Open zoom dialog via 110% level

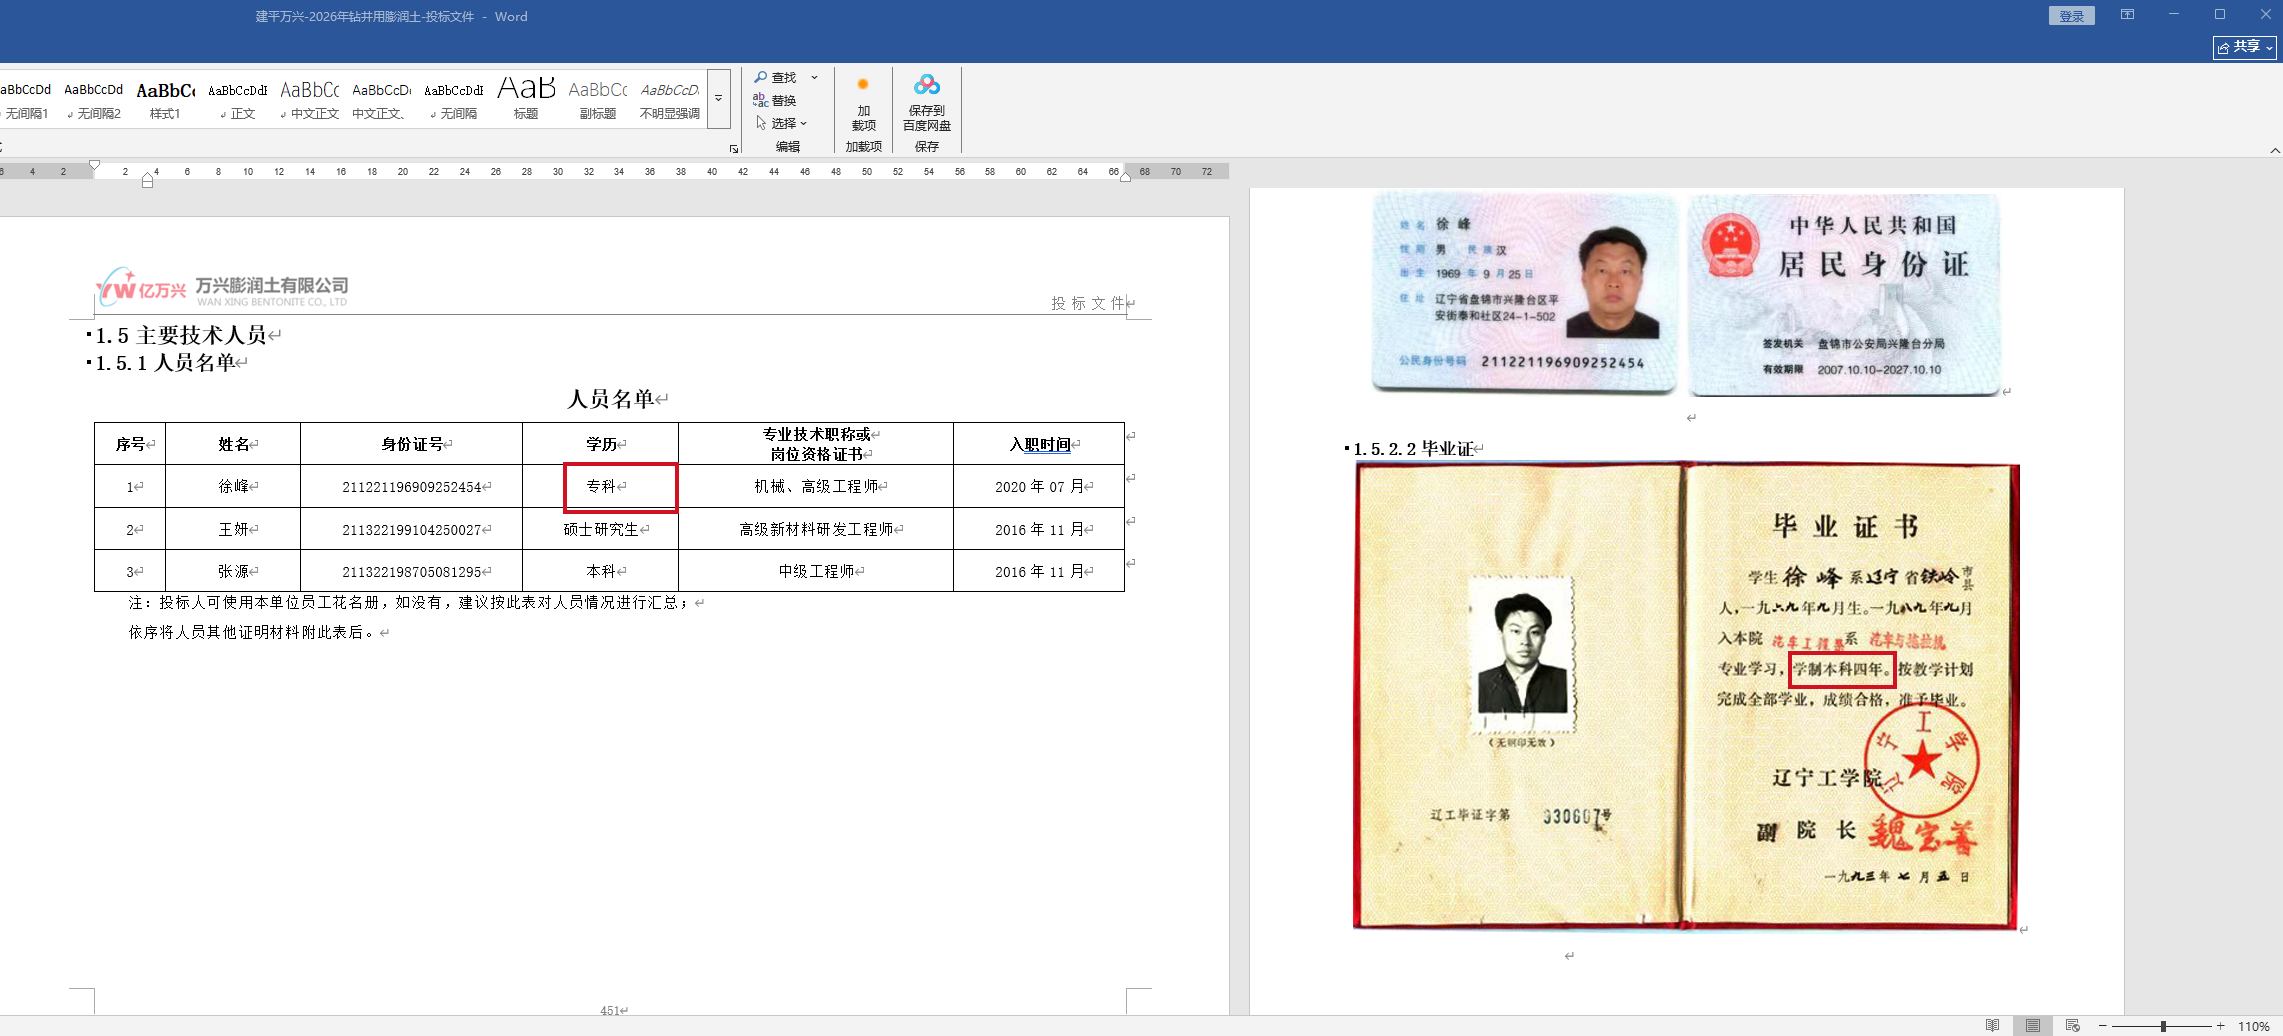point(2253,1026)
